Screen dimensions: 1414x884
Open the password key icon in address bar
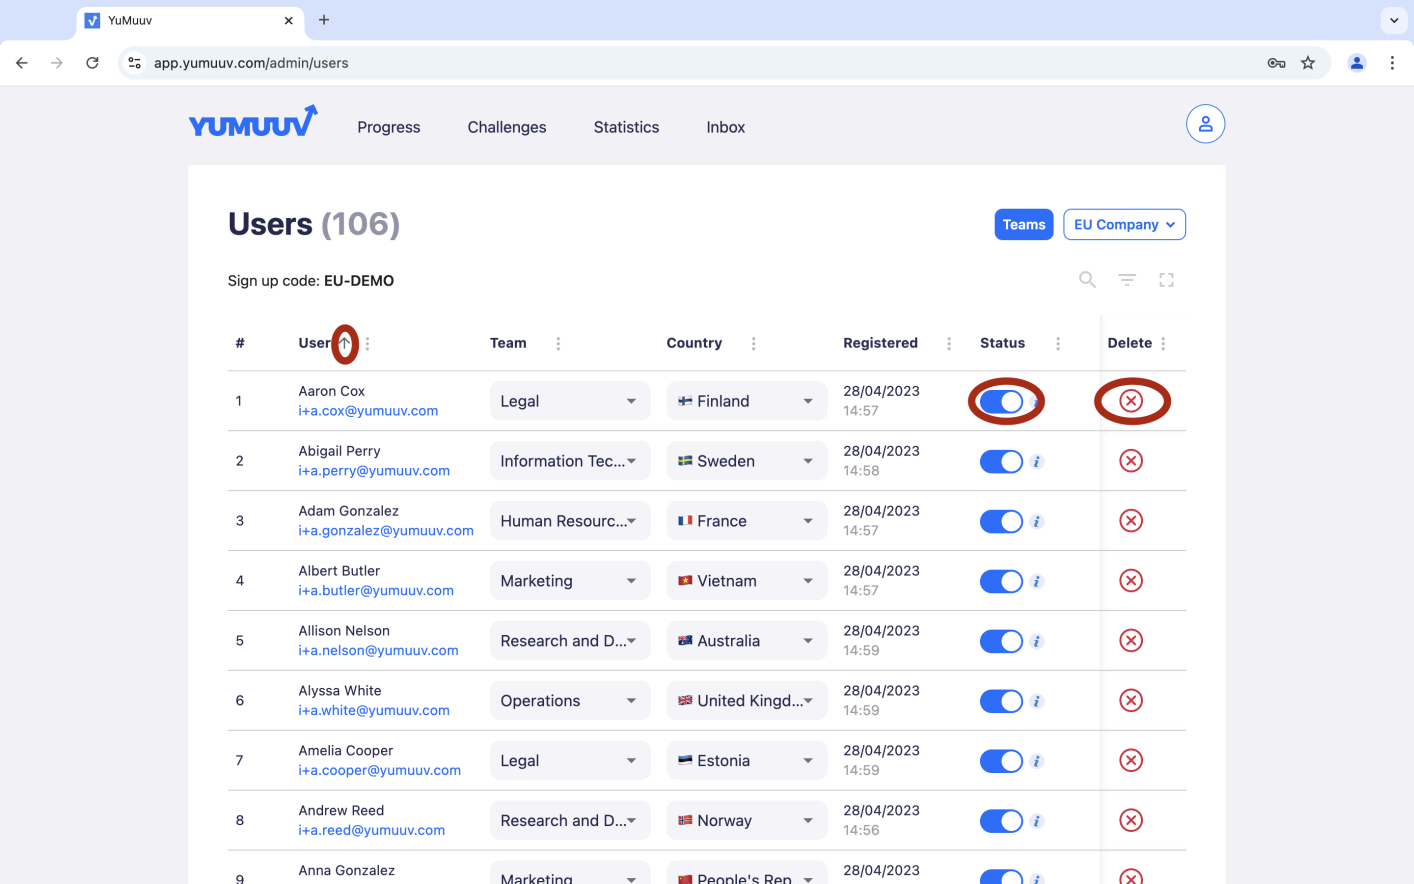pos(1276,63)
